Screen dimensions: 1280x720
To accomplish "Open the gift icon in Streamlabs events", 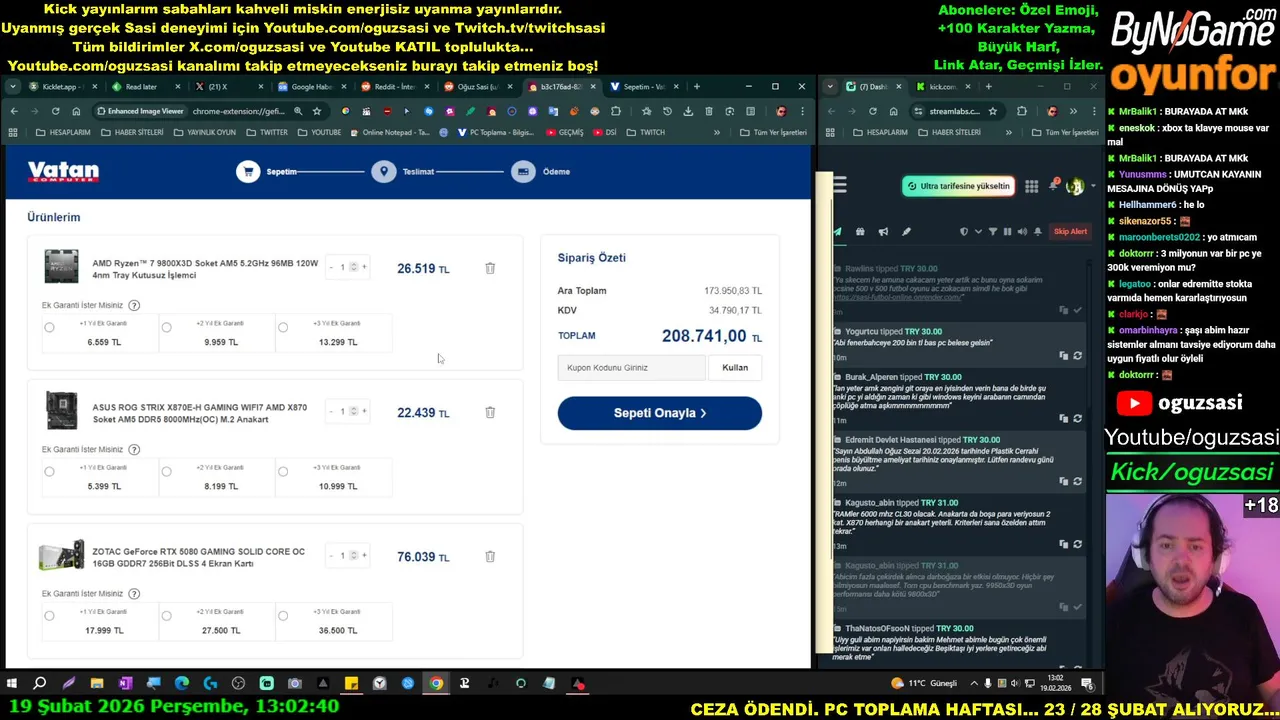I will (x=860, y=231).
